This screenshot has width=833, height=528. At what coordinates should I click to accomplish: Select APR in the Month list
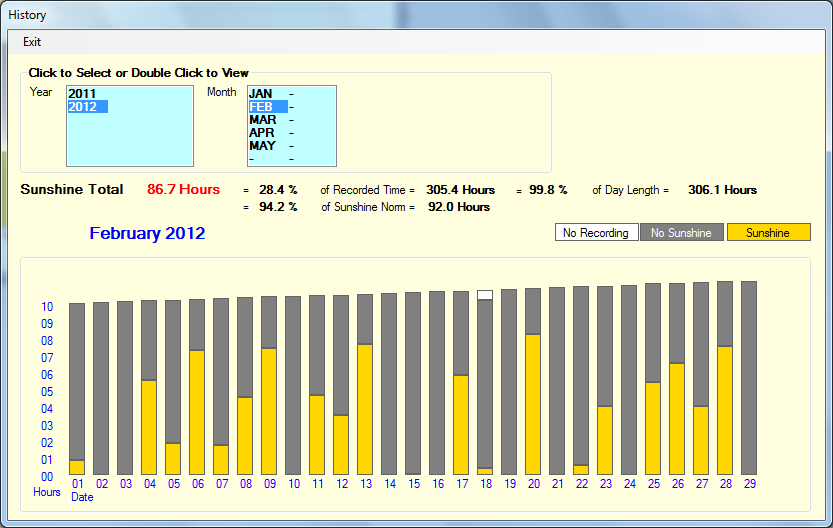pyautogui.click(x=262, y=133)
